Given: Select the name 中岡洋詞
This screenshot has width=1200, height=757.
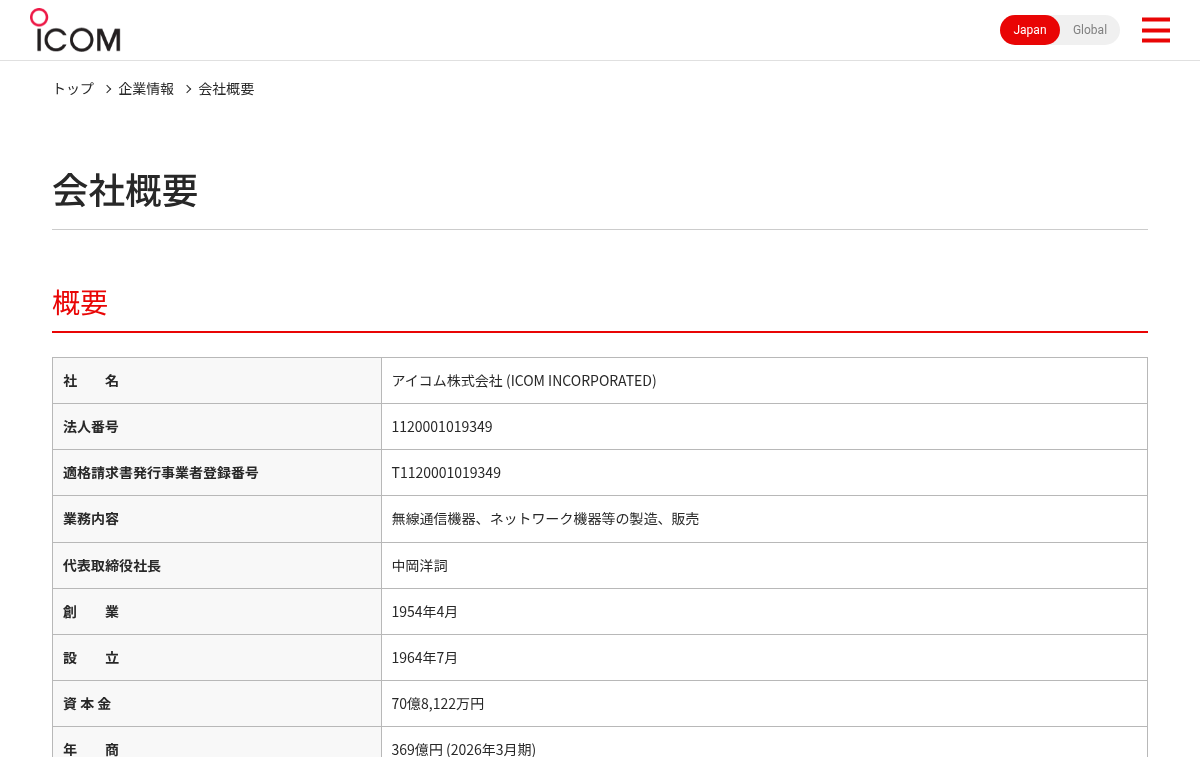Looking at the screenshot, I should 420,566.
